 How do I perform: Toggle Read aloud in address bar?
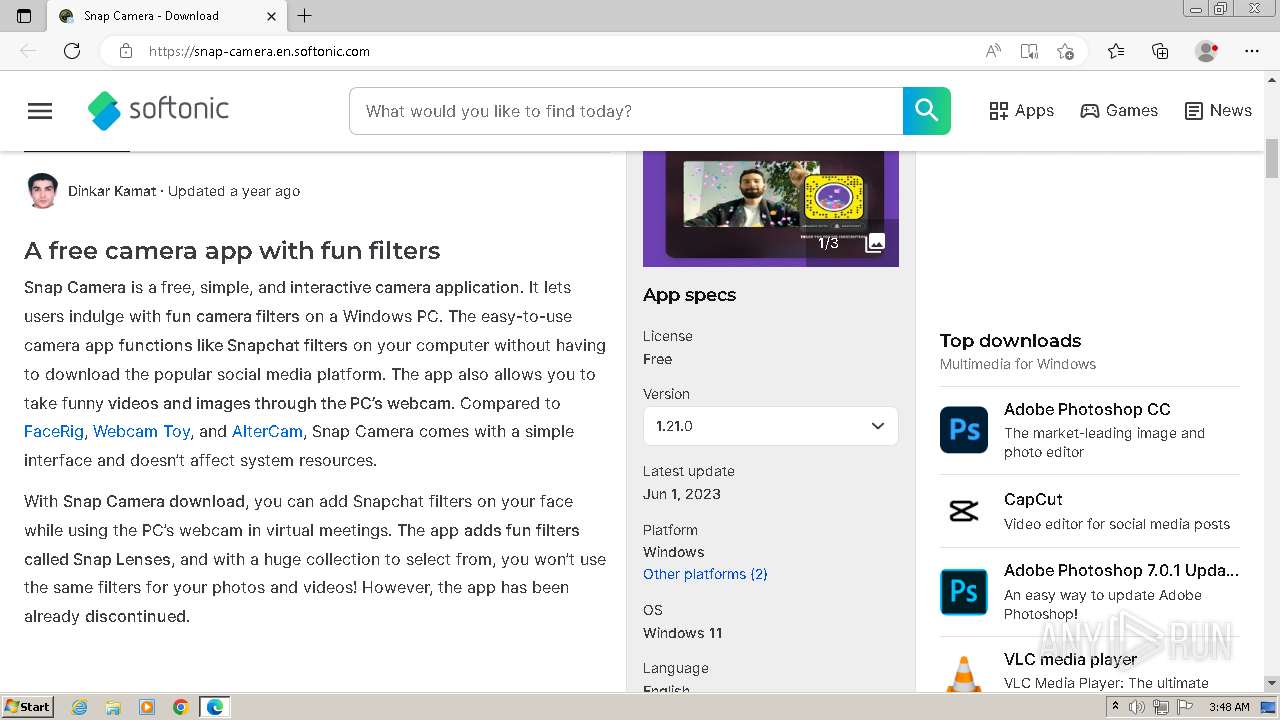pos(993,51)
